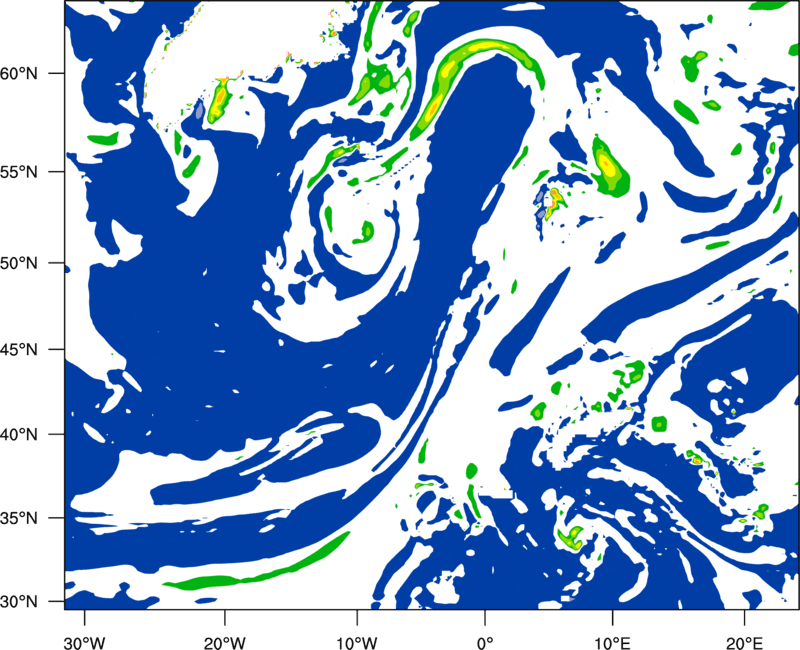Click the 30°W longitude label
The image size is (800, 650).
click(x=84, y=642)
